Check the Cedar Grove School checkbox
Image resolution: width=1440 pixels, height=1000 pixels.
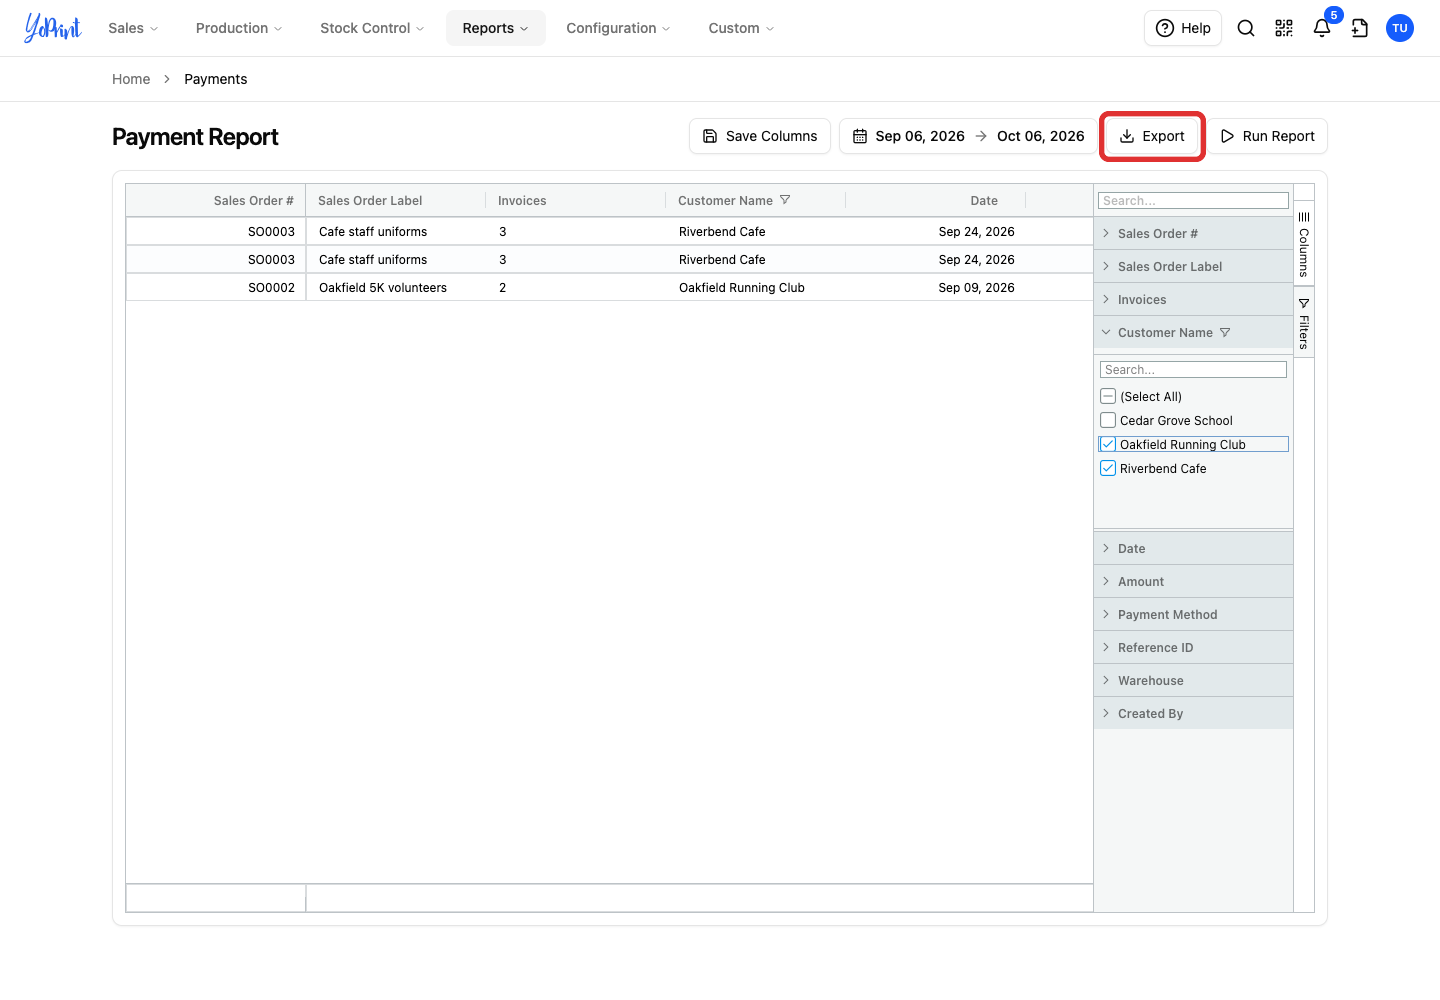(1108, 420)
